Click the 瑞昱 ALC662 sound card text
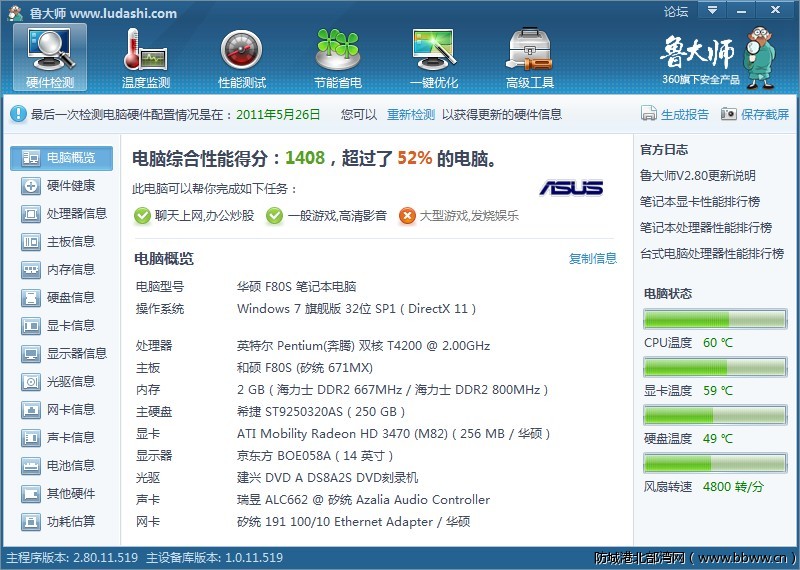 pos(363,500)
